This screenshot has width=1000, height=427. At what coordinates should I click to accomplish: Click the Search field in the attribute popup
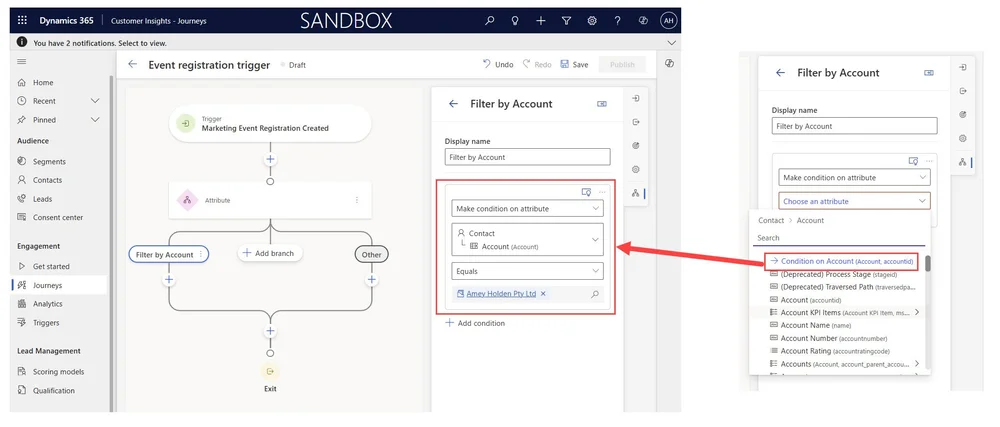click(840, 238)
